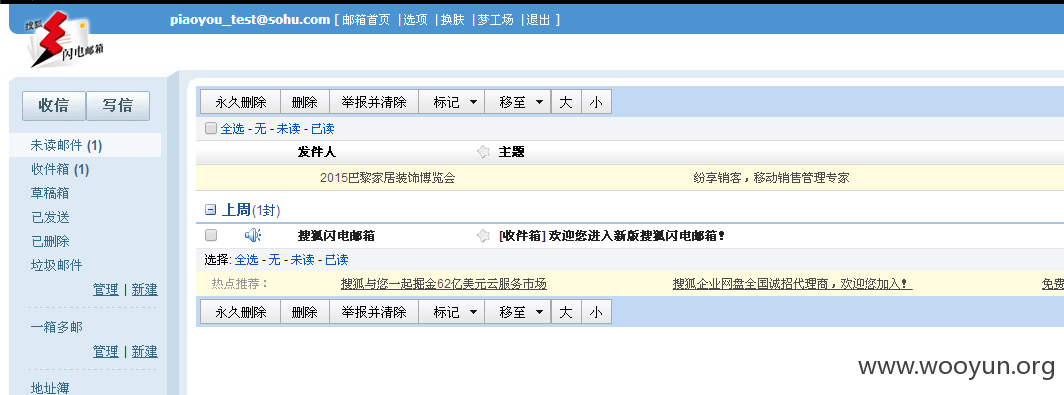
Task: Click the top 全选 link
Action: click(x=232, y=128)
